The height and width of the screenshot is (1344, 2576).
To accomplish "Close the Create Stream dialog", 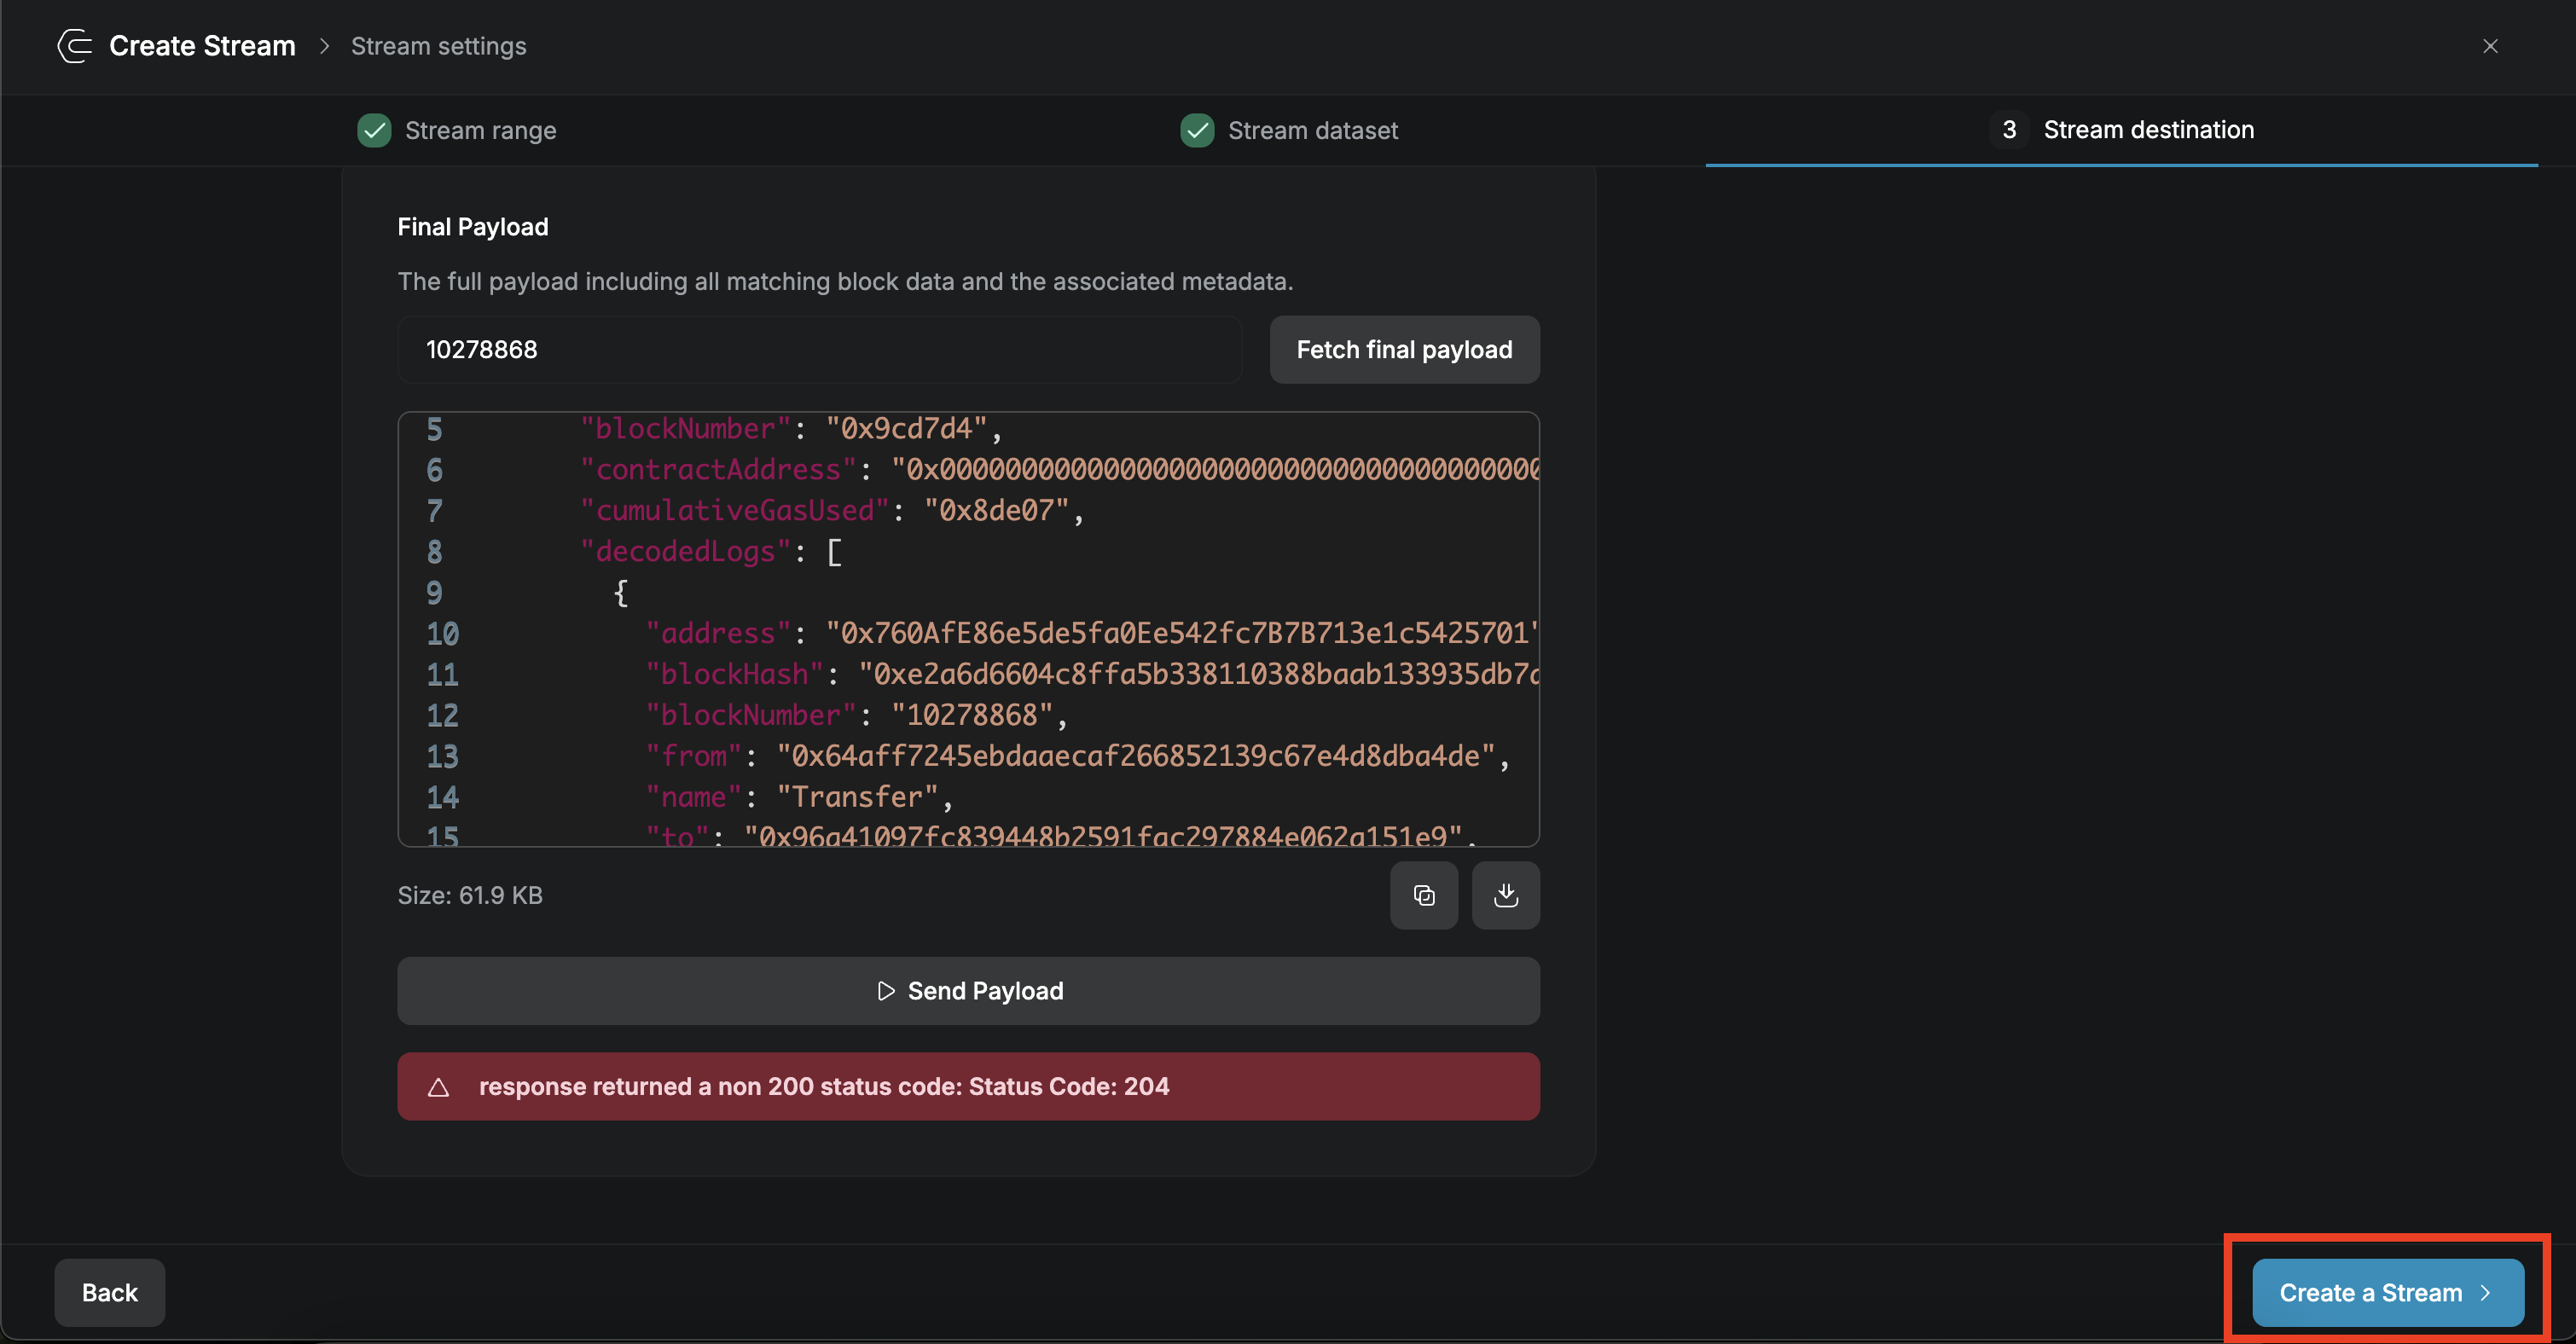I will (2490, 46).
